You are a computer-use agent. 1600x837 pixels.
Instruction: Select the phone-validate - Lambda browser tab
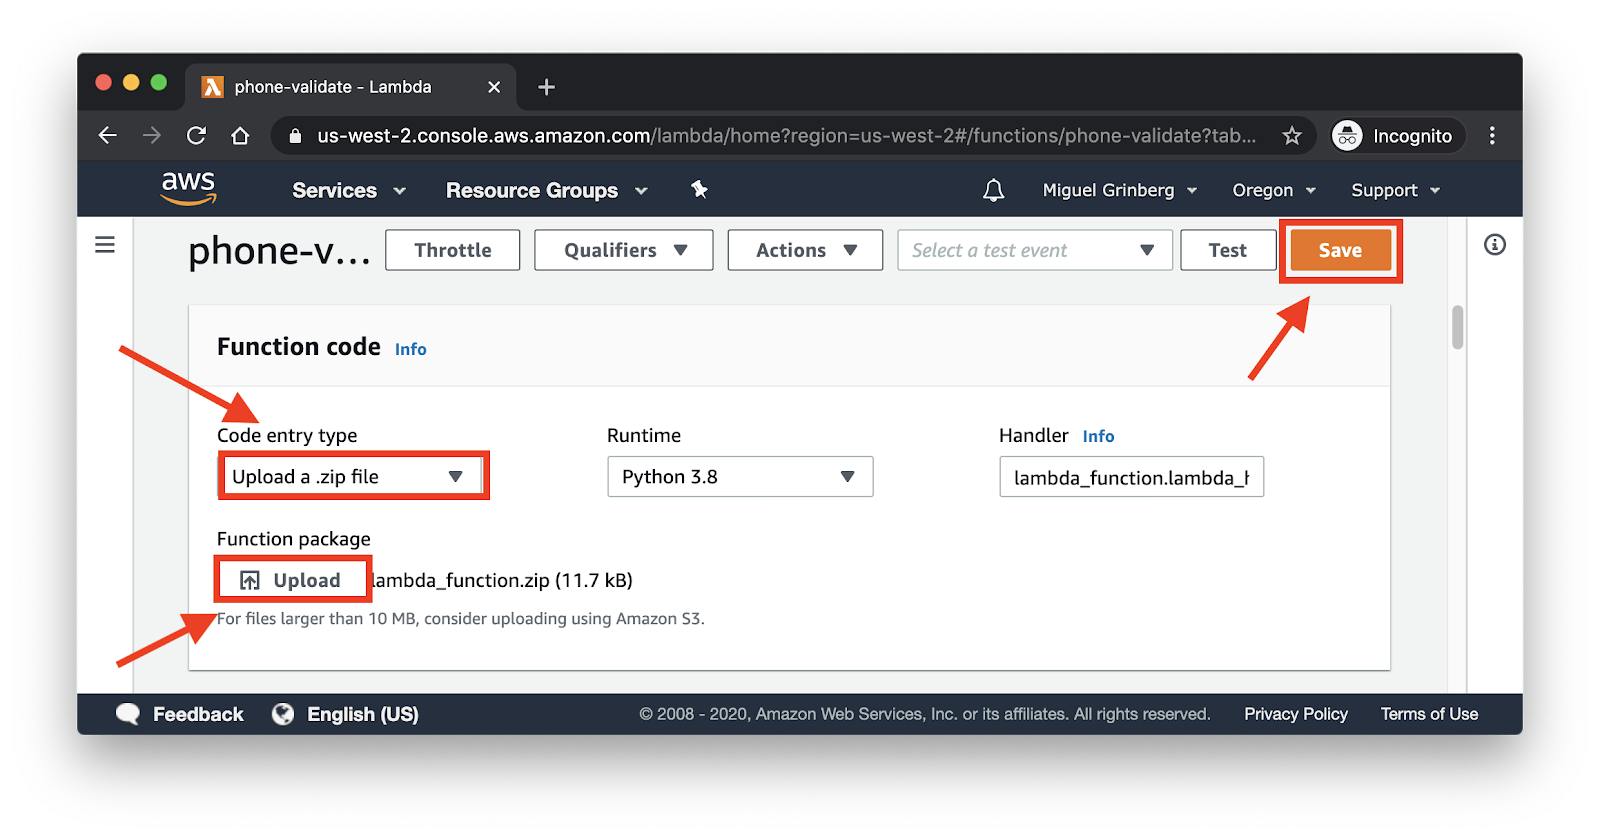point(350,87)
